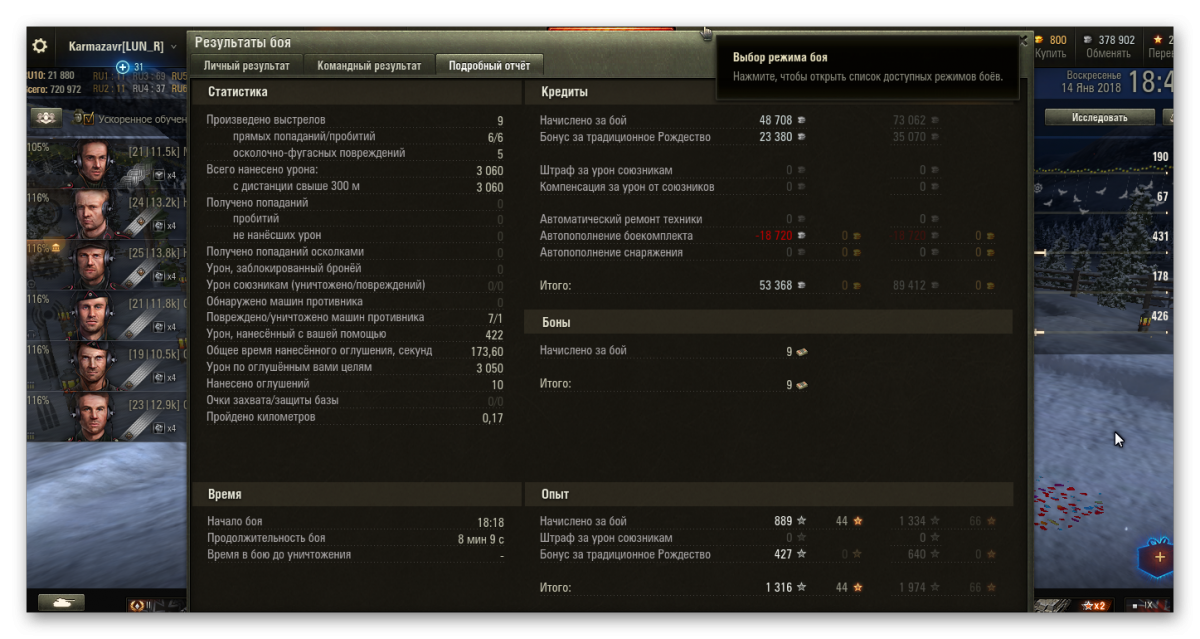The image size is (1200, 639).
Task: Open the gift box plus icon
Action: 1159,557
